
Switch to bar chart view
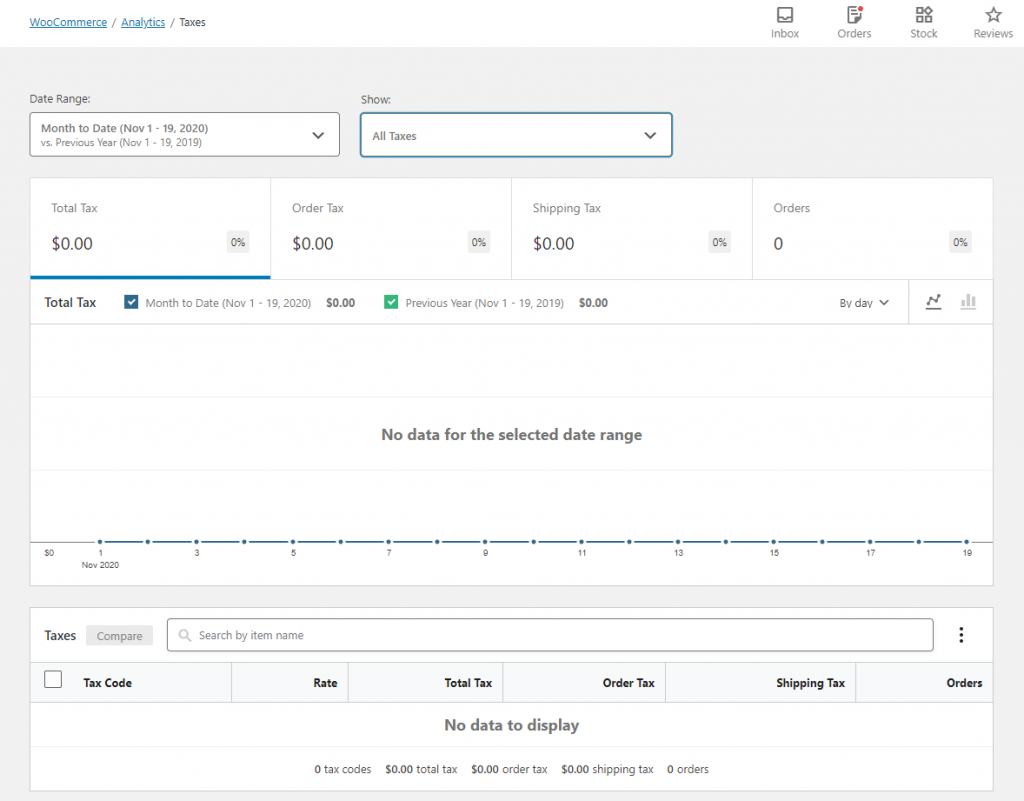pyautogui.click(x=968, y=302)
